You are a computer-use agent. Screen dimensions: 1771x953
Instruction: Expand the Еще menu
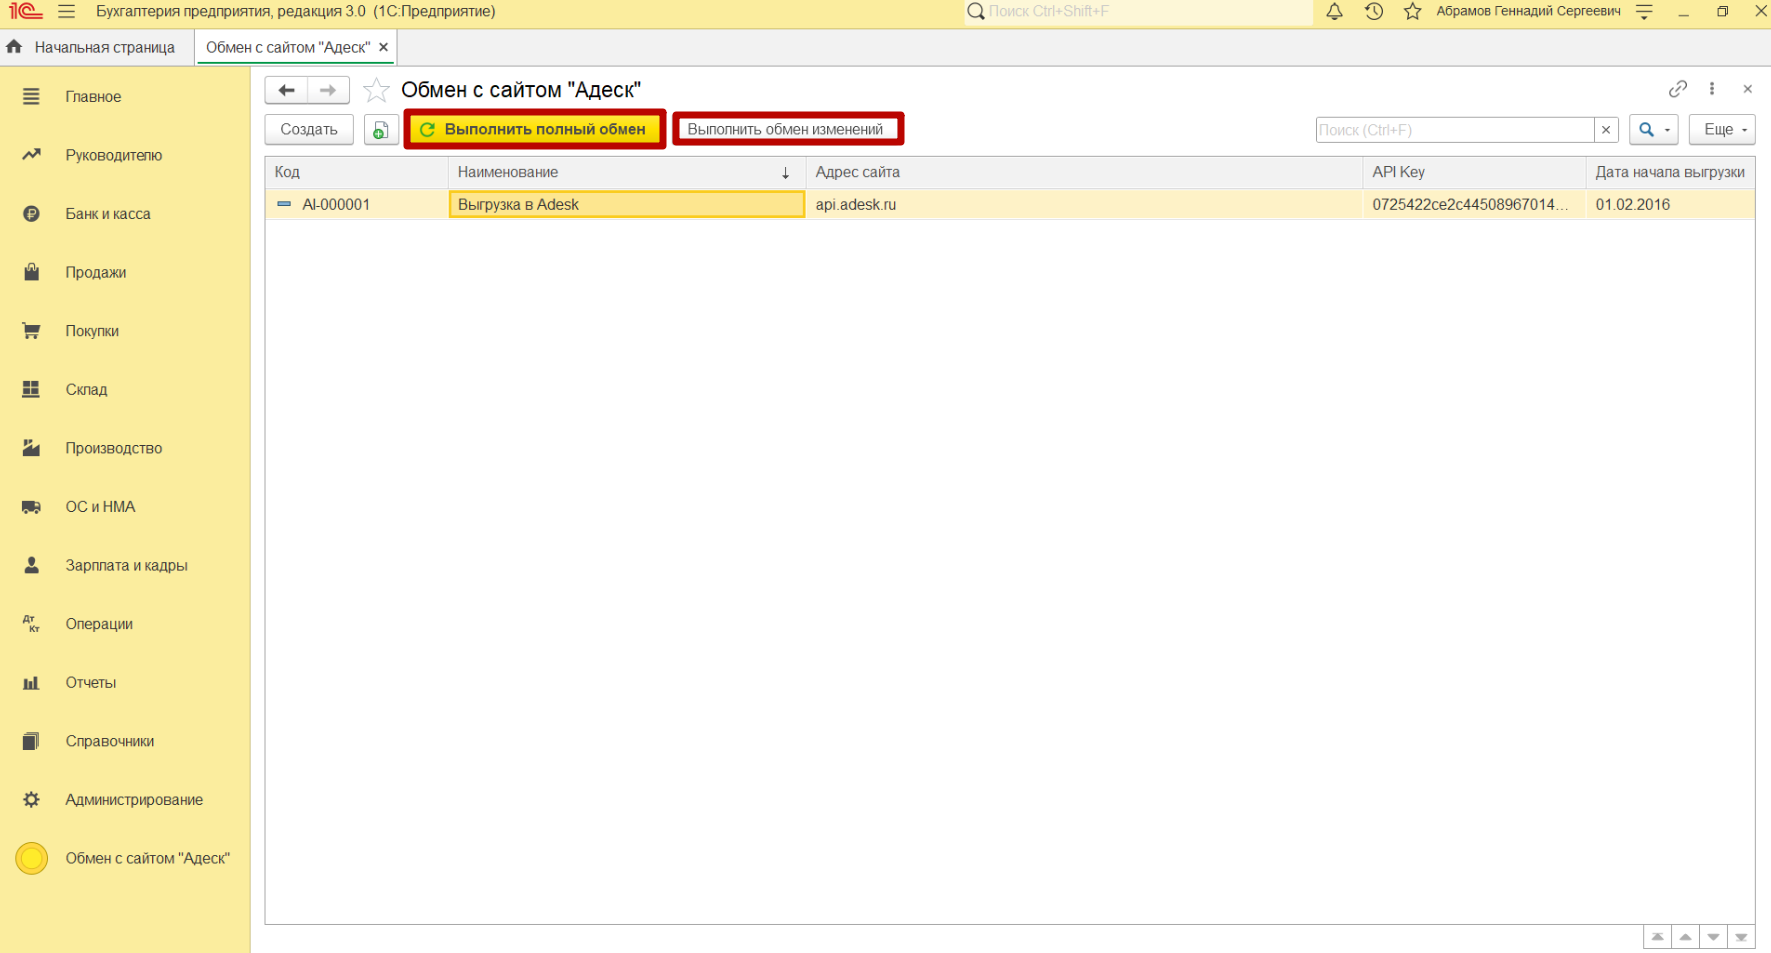(x=1723, y=130)
